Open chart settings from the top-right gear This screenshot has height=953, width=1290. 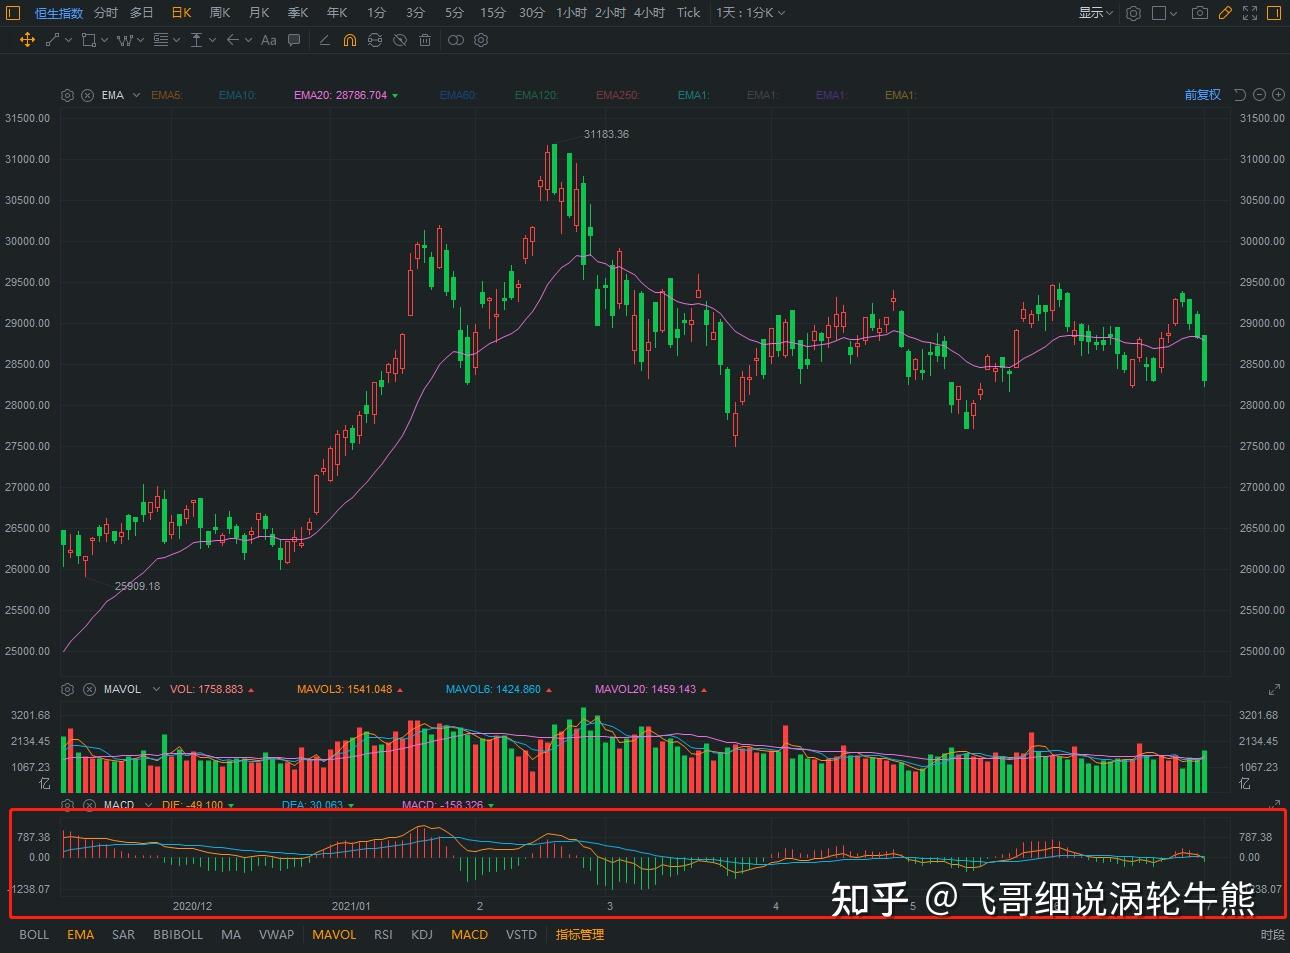point(1133,13)
